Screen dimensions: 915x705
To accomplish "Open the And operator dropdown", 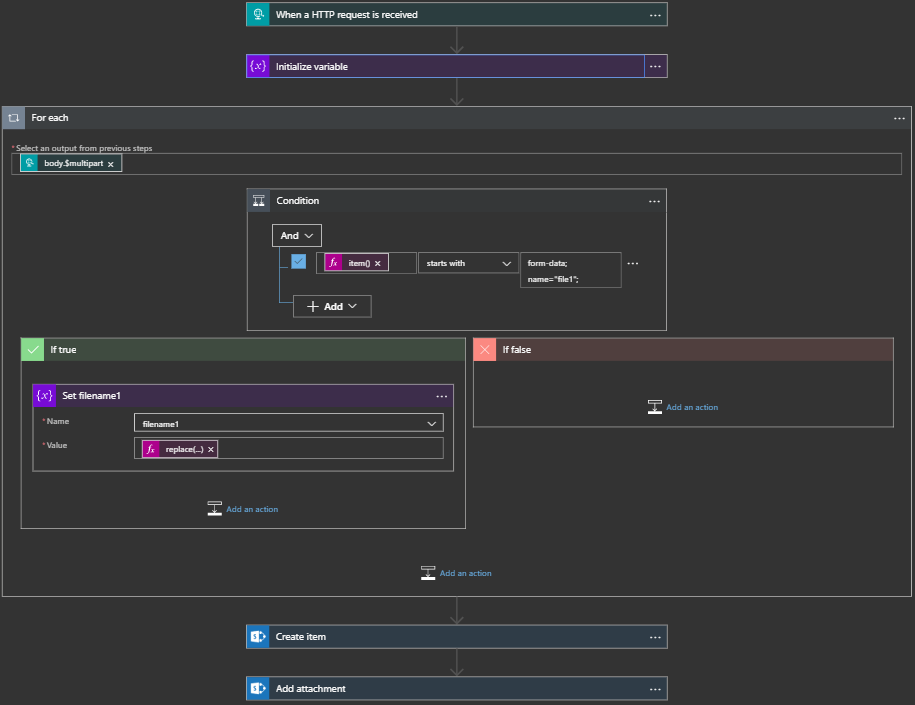I will coord(297,236).
